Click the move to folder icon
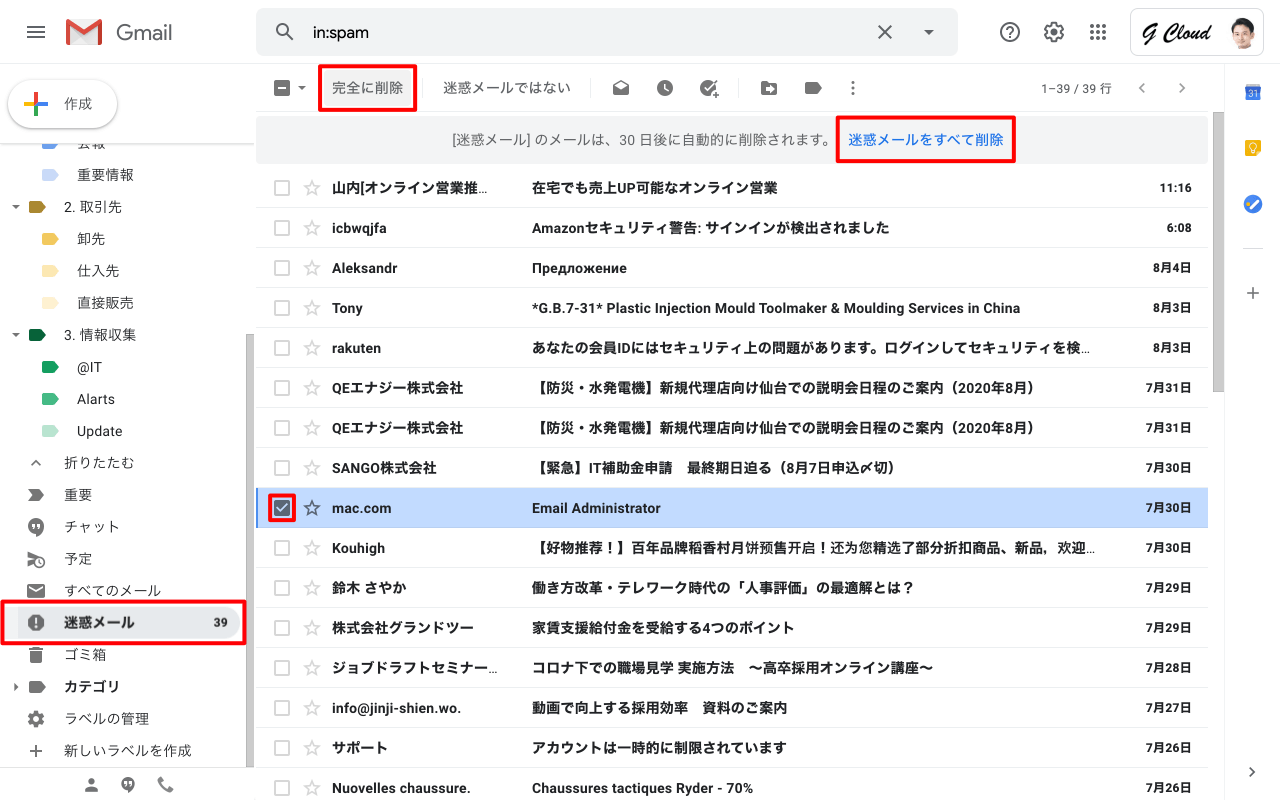 coord(769,88)
